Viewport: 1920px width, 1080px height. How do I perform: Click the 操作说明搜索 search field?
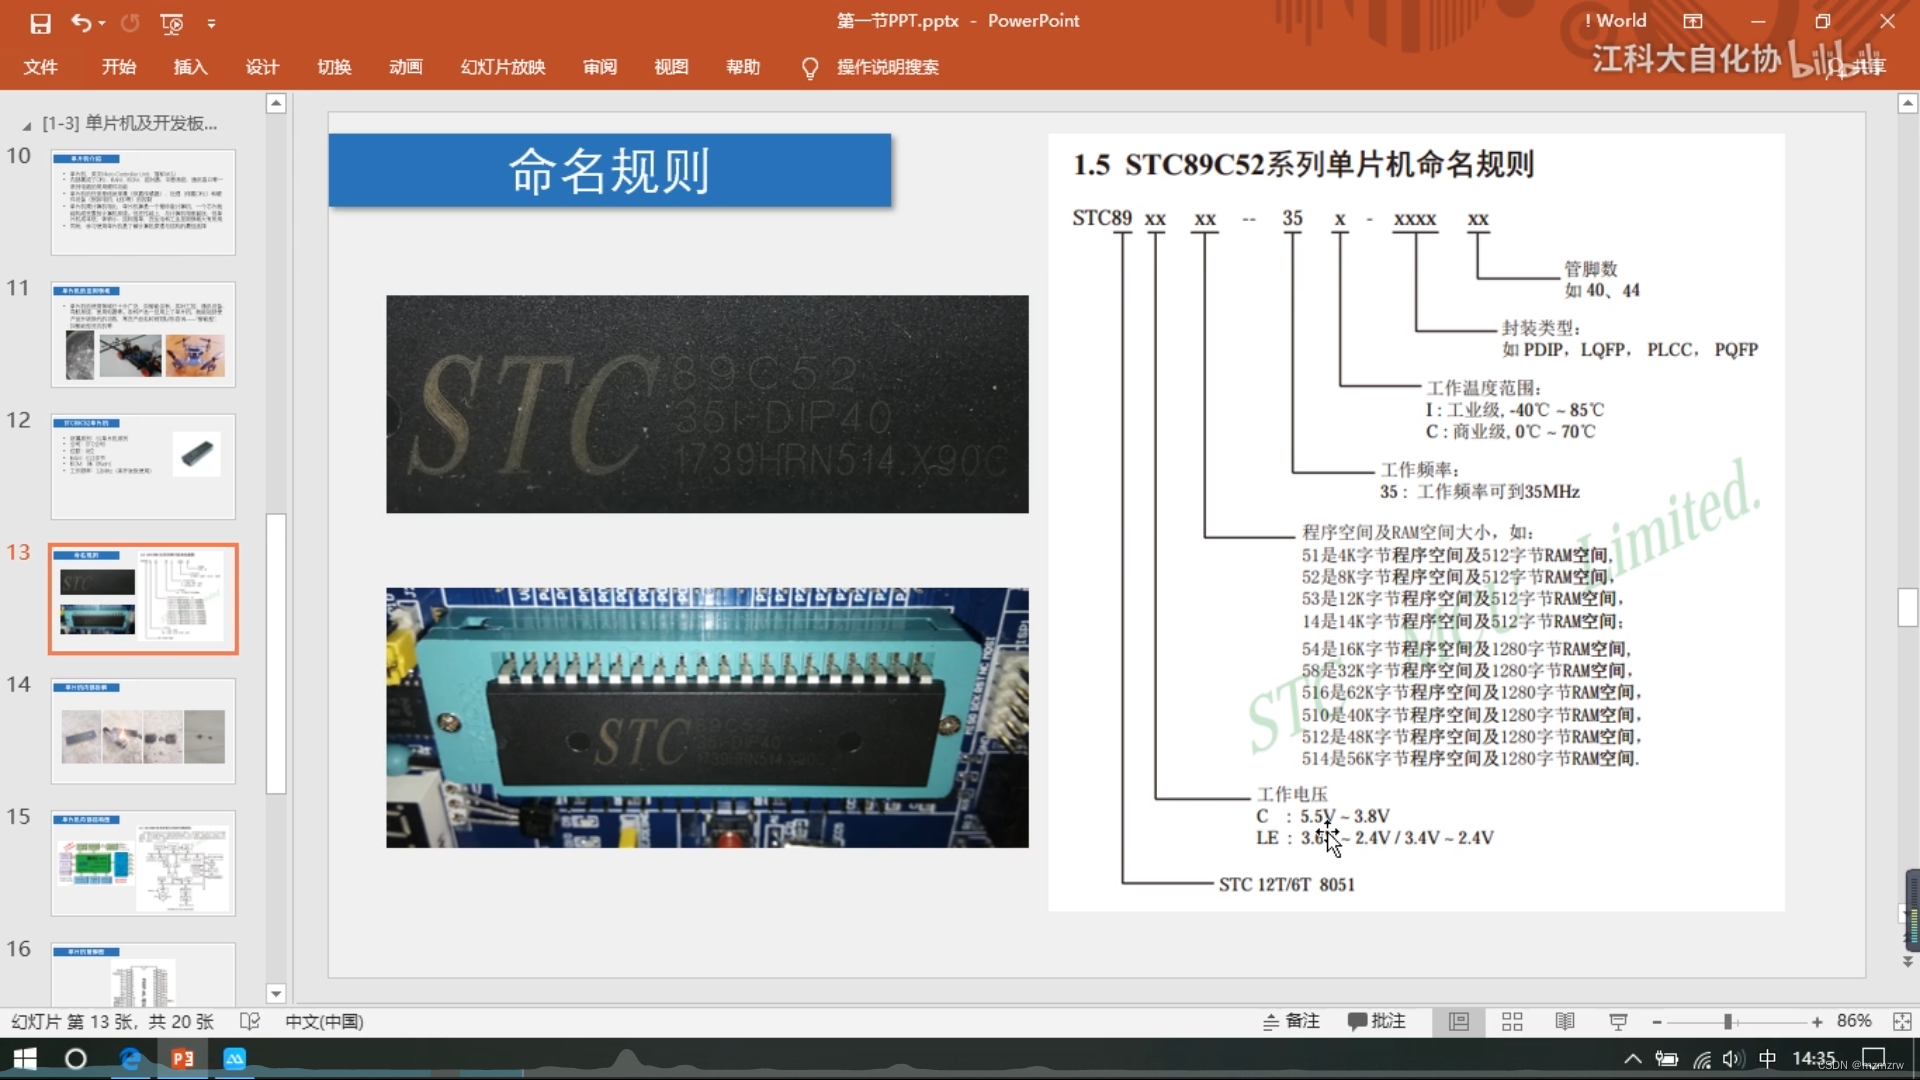(888, 67)
